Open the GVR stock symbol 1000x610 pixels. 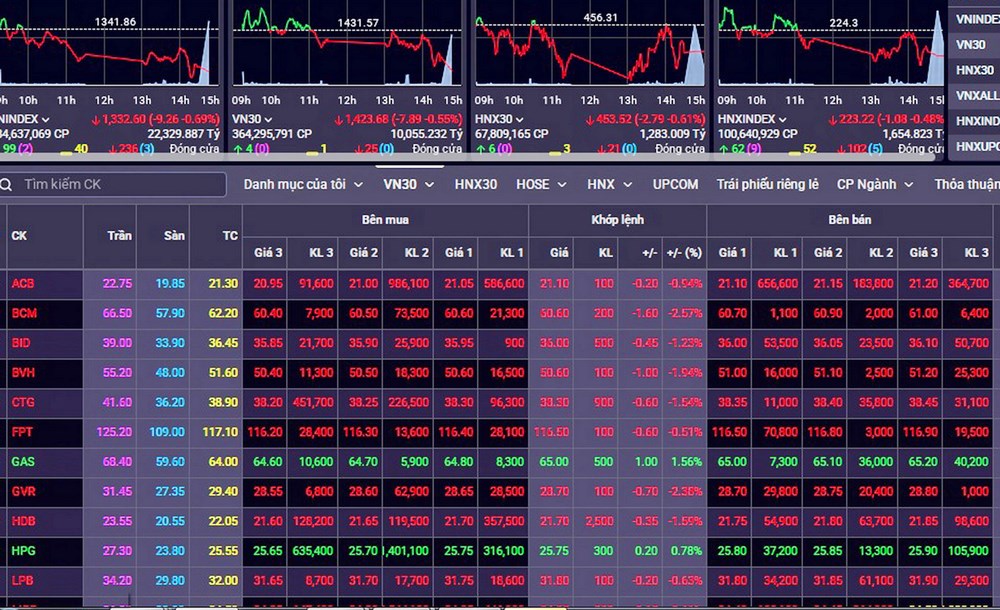(x=23, y=492)
